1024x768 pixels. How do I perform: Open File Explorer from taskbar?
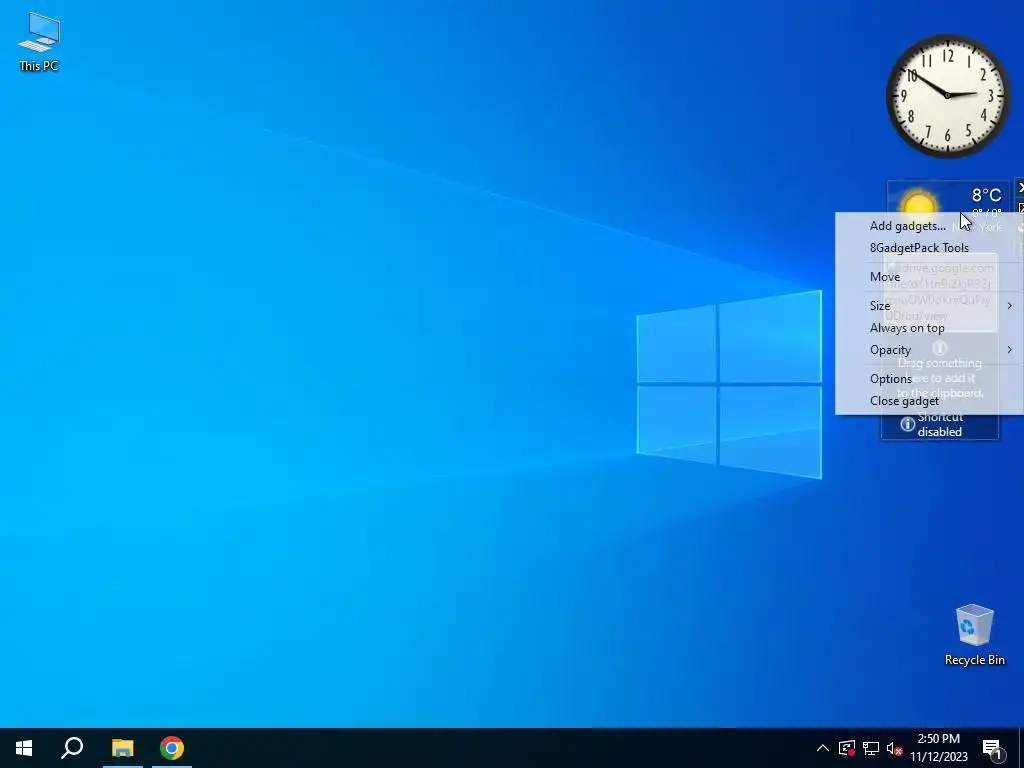122,748
